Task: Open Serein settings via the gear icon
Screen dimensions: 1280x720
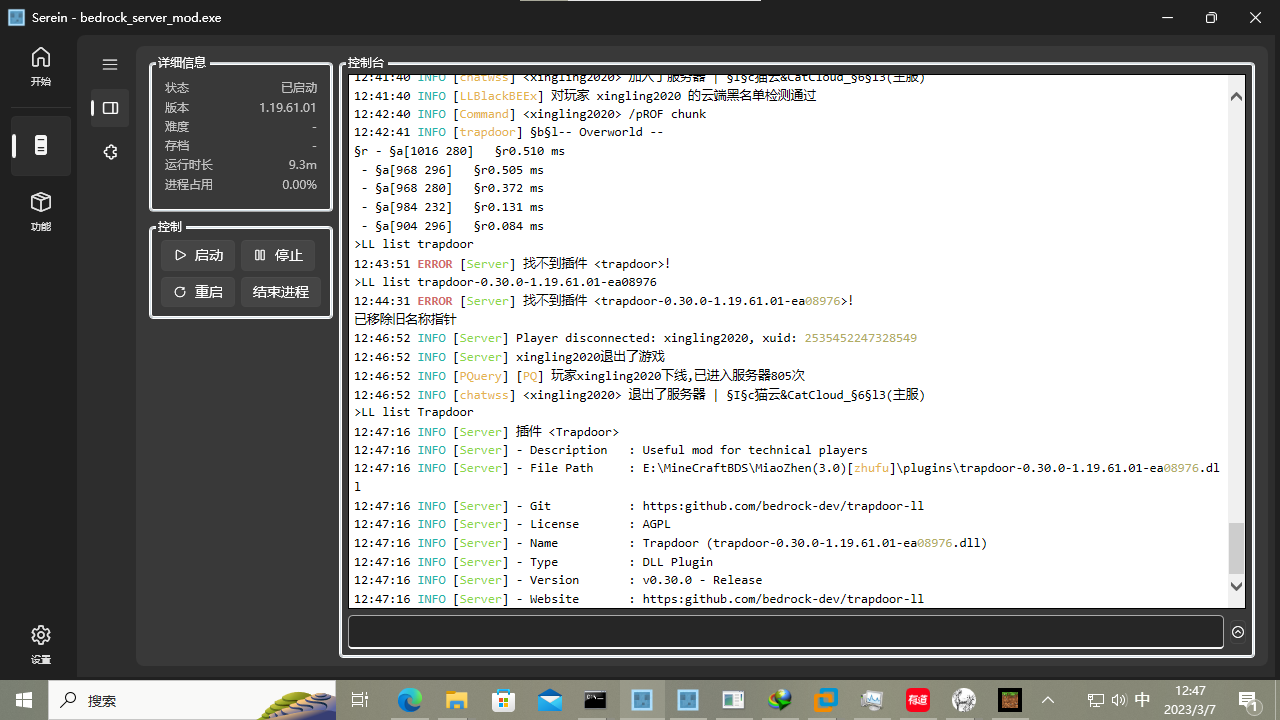Action: coord(40,634)
